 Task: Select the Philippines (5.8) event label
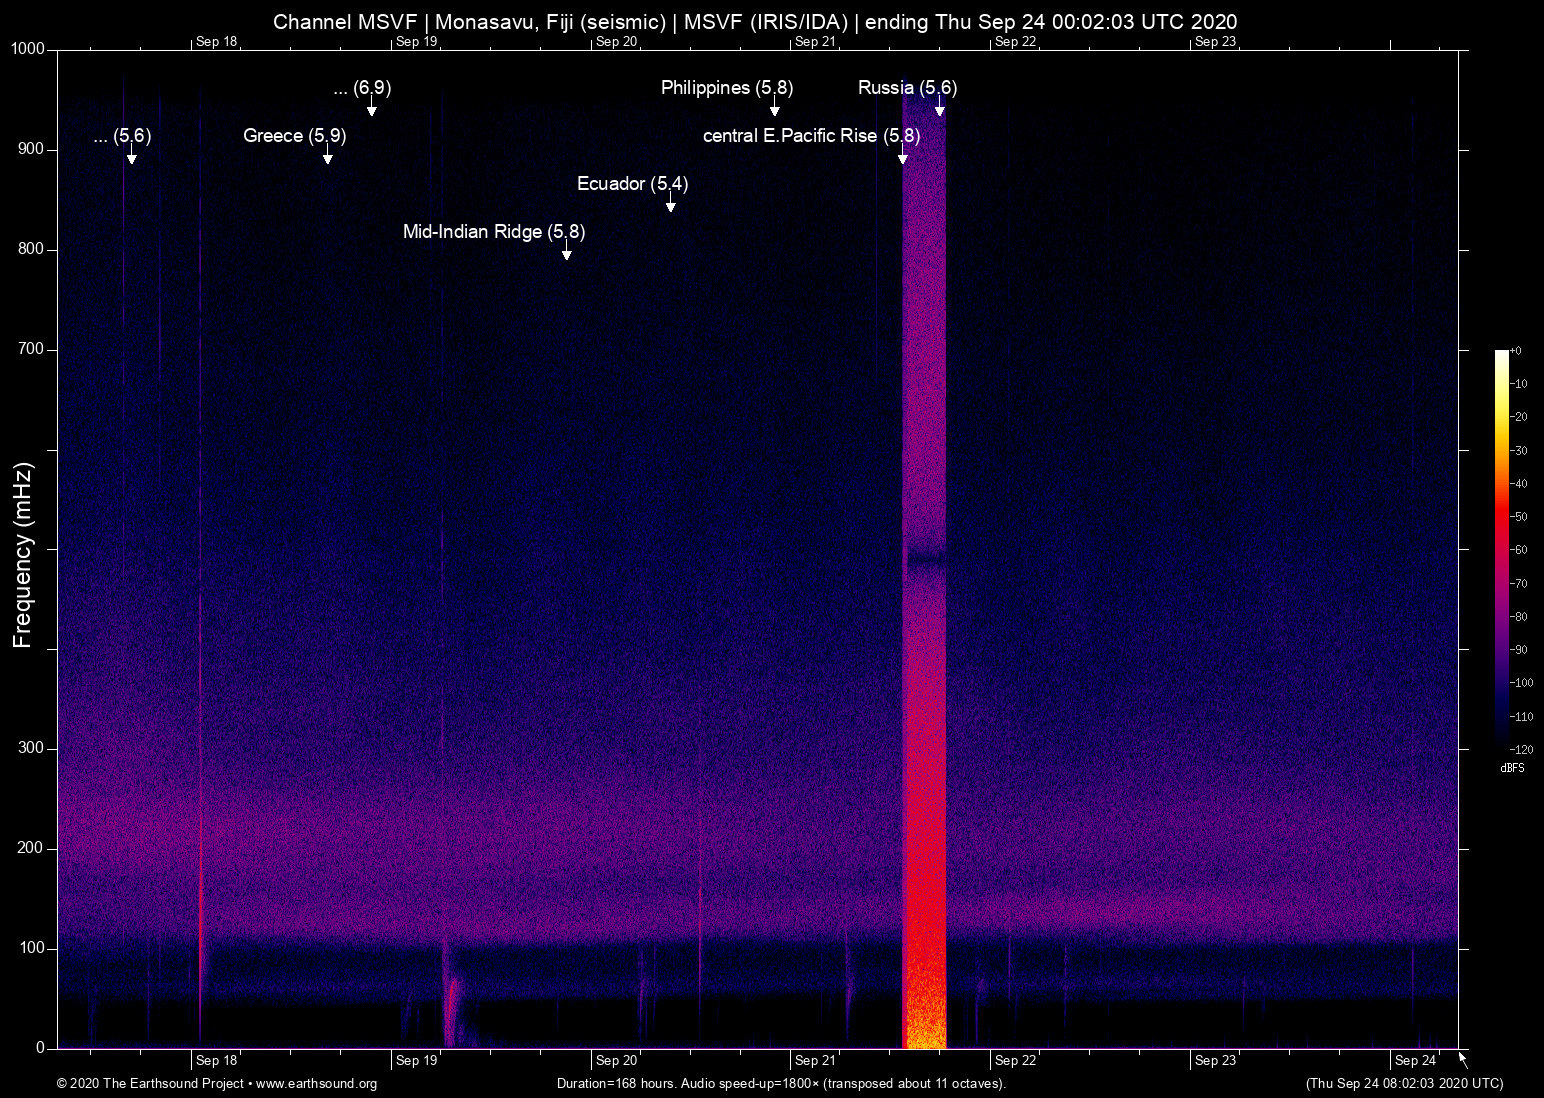click(726, 88)
